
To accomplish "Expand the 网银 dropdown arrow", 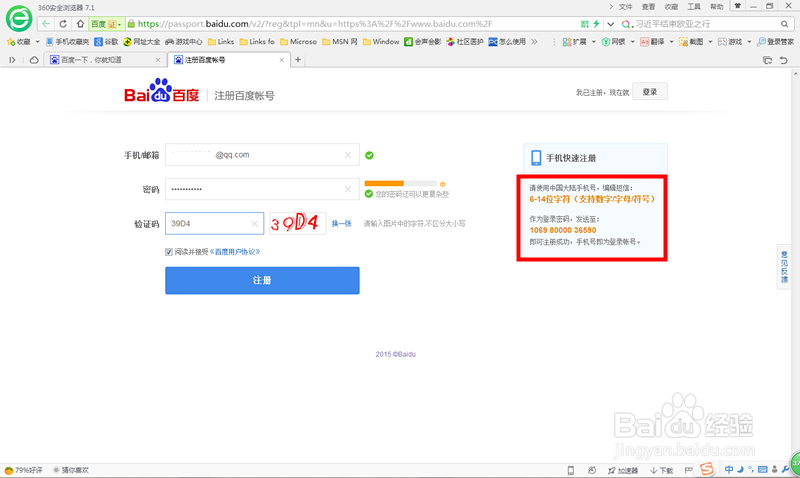I will [632, 42].
